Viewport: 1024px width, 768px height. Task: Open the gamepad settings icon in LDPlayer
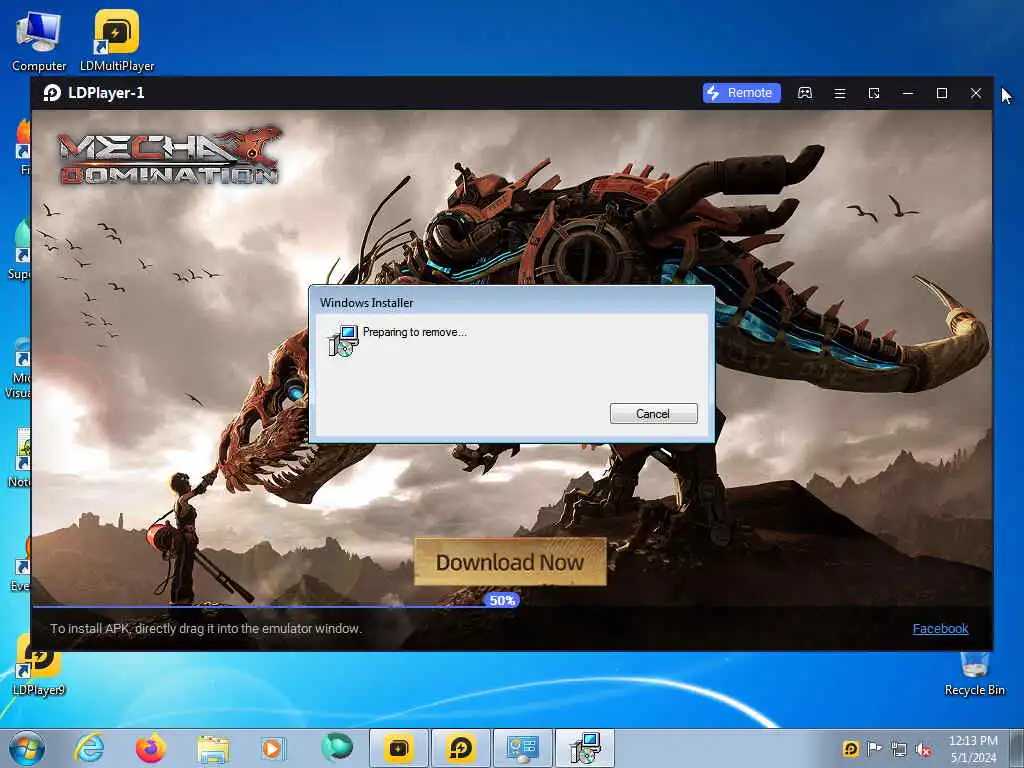tap(805, 93)
